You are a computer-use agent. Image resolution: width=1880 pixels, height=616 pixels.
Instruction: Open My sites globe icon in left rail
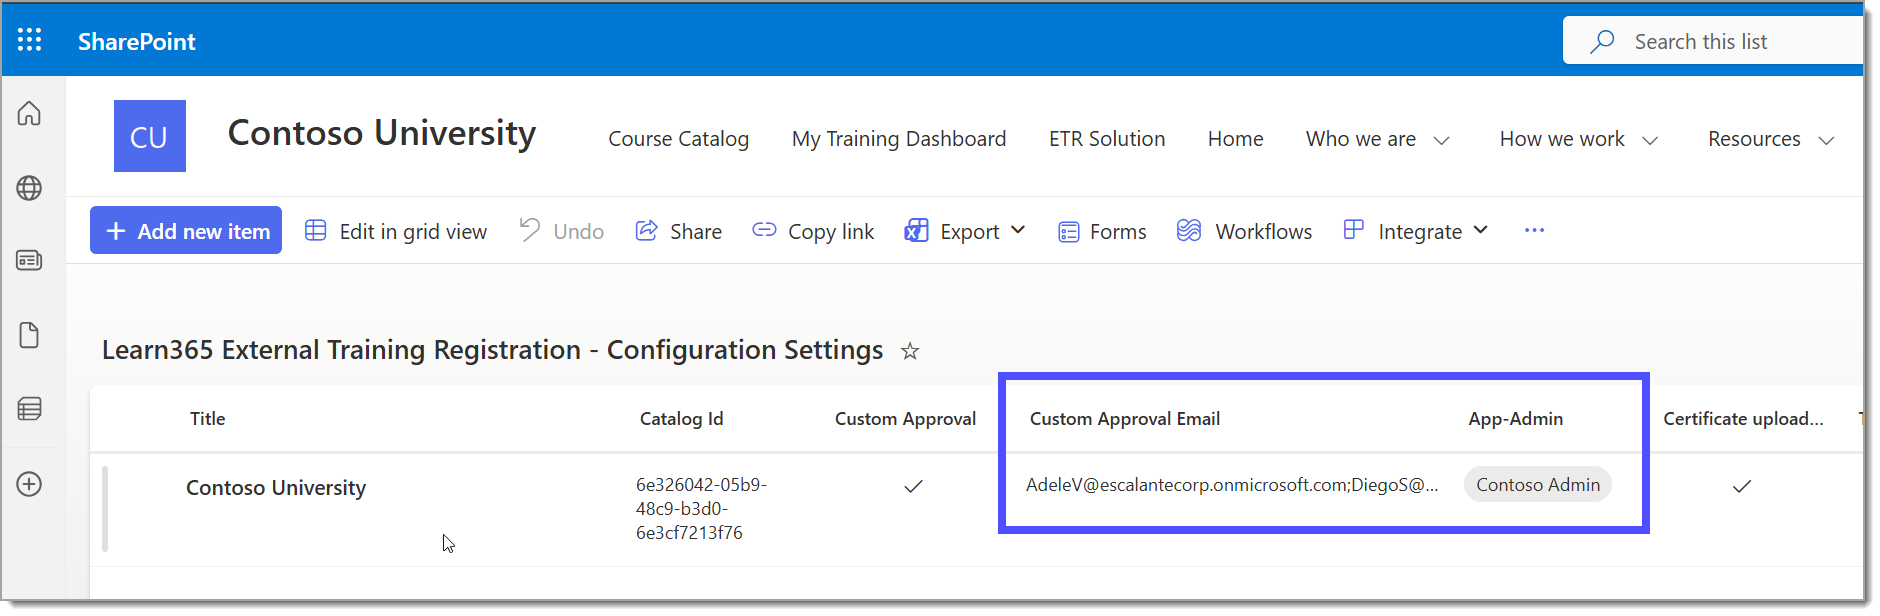pyautogui.click(x=29, y=187)
